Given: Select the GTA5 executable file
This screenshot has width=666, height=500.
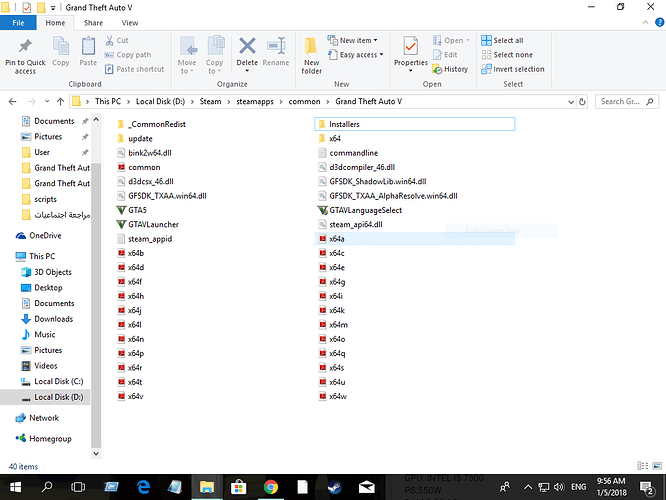Looking at the screenshot, I should (x=132, y=210).
